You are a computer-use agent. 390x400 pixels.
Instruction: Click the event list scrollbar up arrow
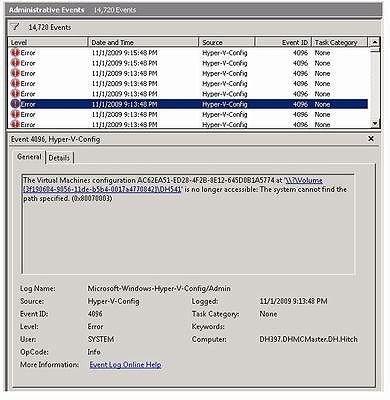[x=375, y=42]
